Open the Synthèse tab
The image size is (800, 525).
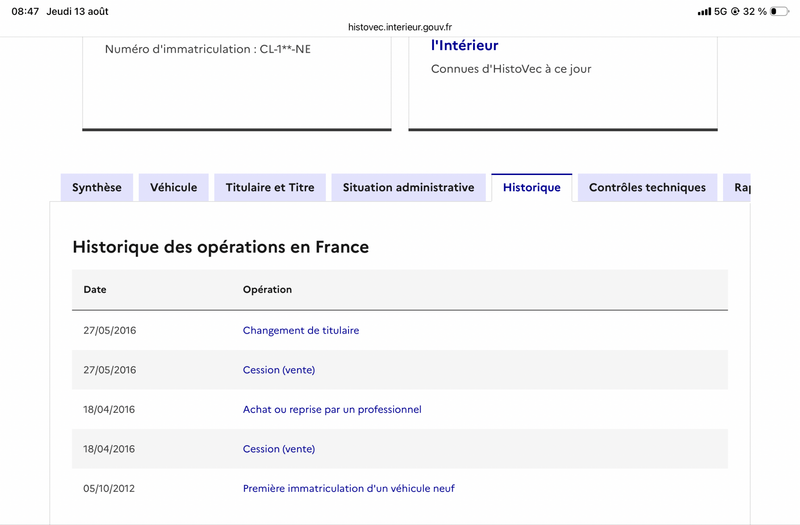97,187
